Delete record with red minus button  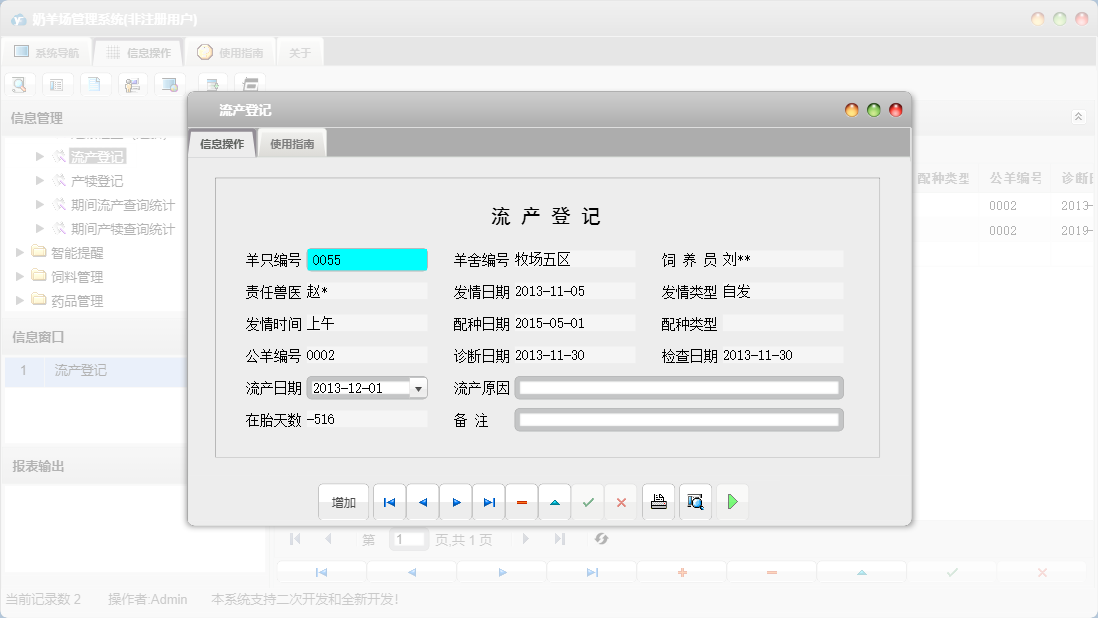(x=522, y=502)
